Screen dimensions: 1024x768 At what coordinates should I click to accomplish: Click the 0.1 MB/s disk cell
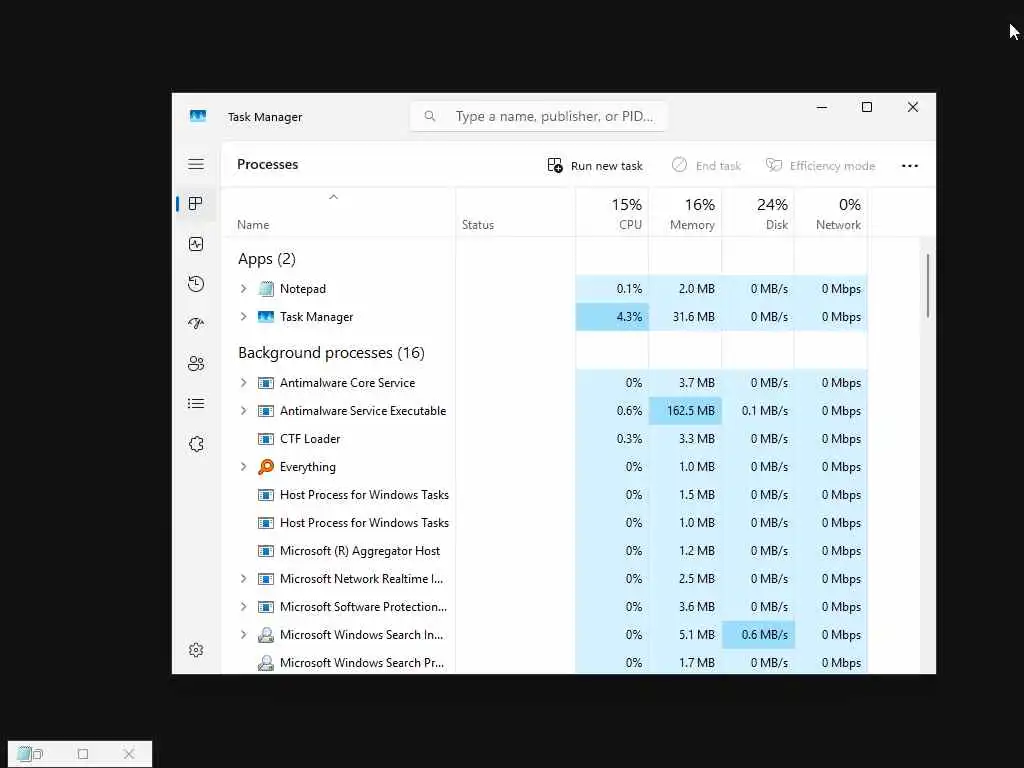tap(758, 411)
